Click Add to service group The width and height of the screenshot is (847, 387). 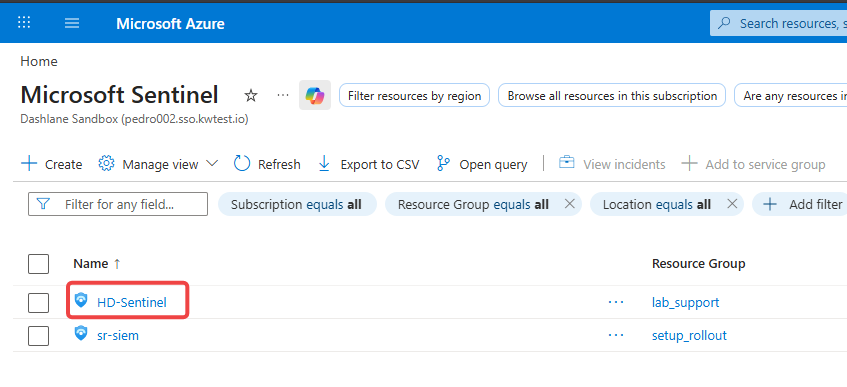(754, 164)
